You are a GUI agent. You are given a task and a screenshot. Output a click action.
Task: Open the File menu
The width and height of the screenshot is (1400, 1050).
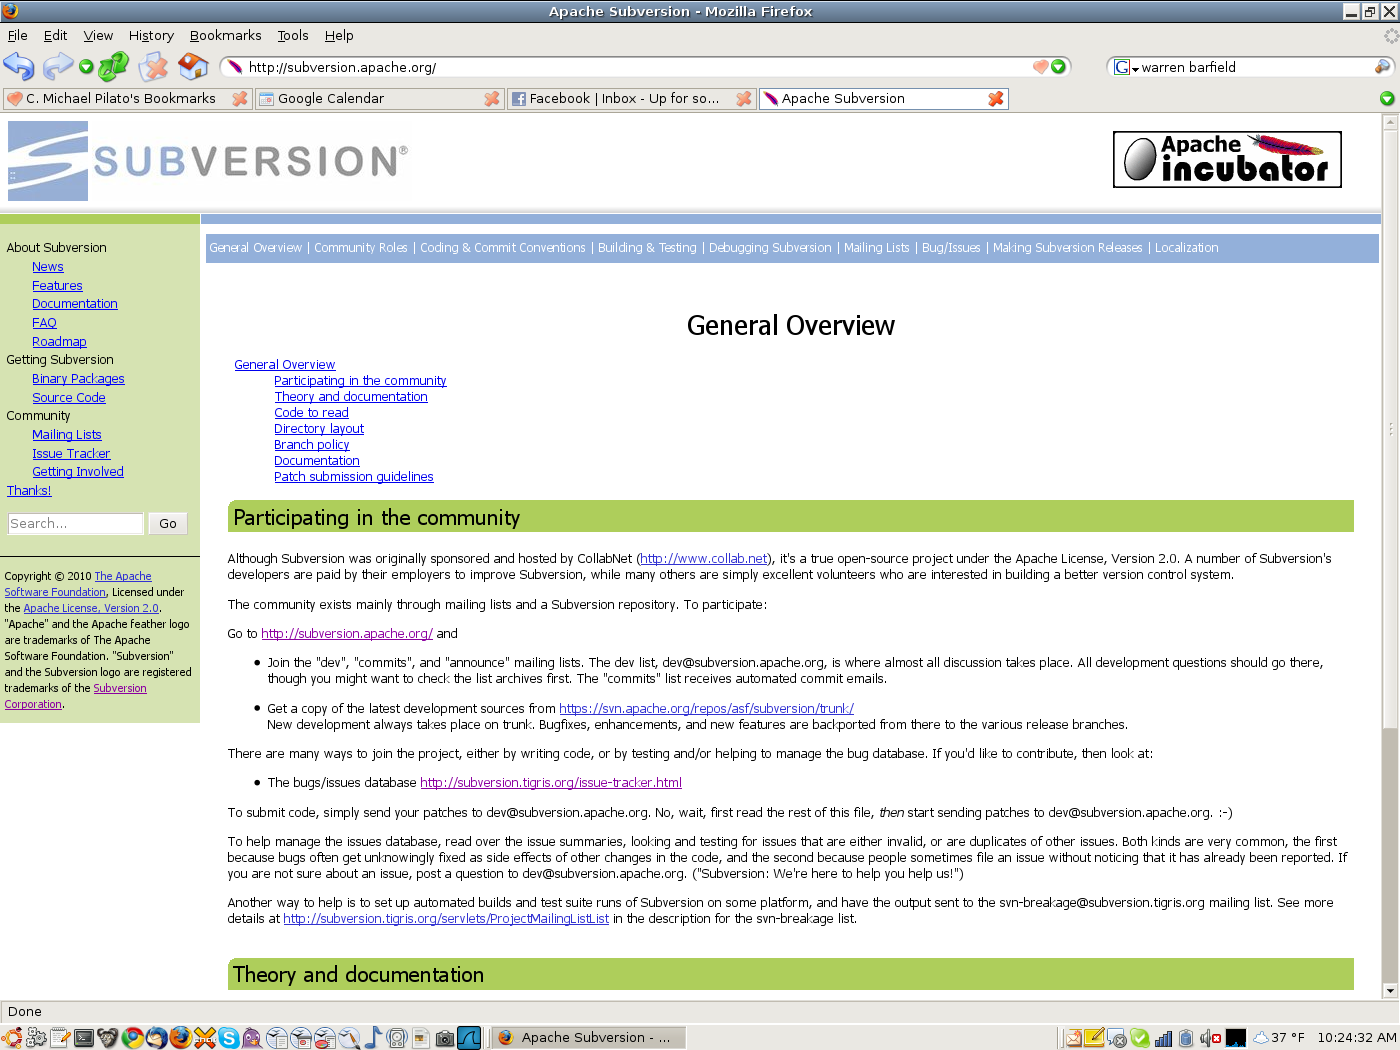pyautogui.click(x=18, y=35)
